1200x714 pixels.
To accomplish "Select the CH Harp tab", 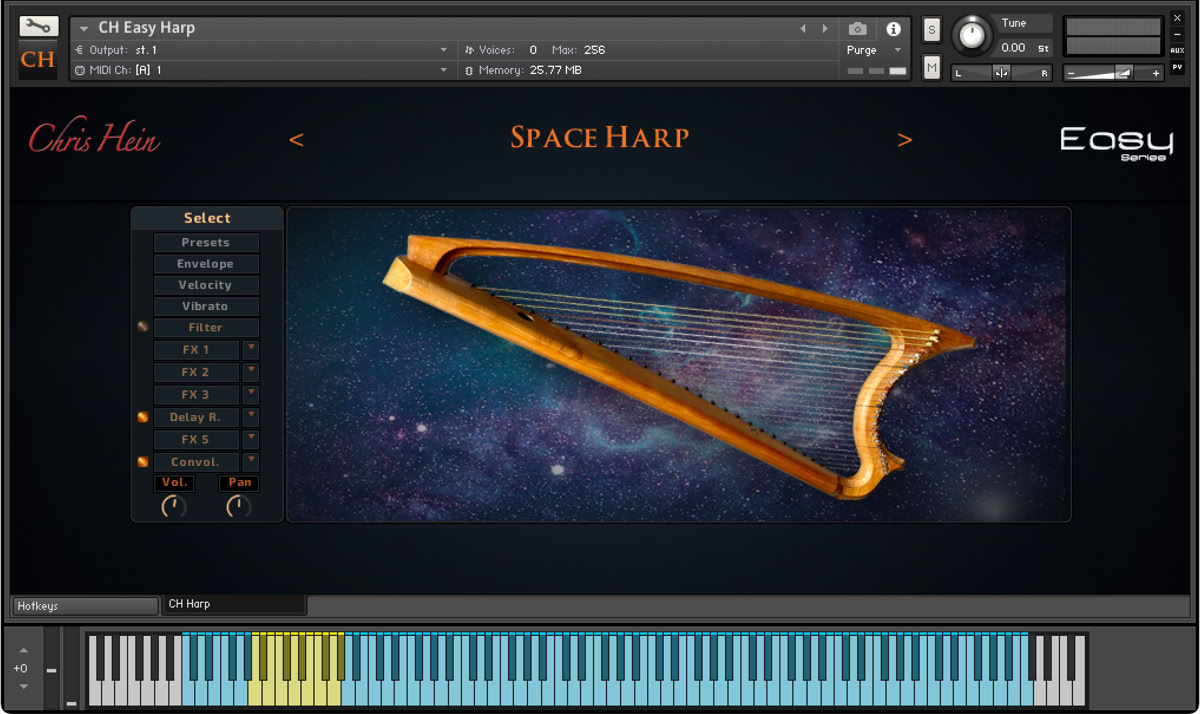I will (234, 604).
